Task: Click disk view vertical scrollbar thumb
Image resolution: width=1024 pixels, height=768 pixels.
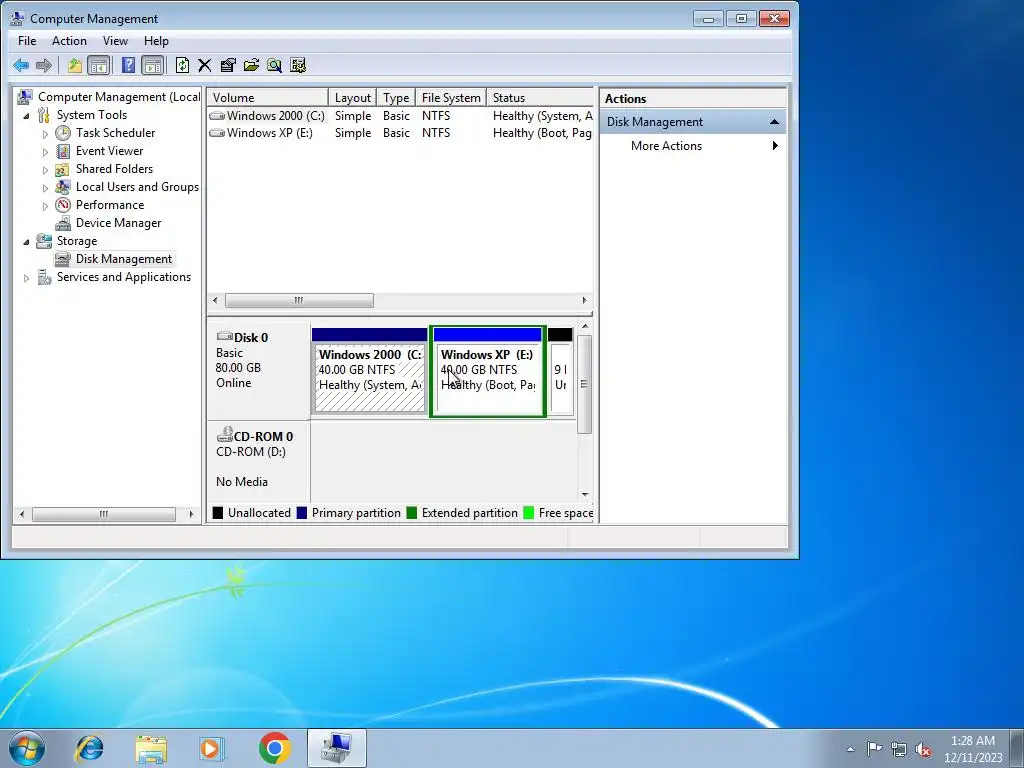Action: (x=584, y=384)
